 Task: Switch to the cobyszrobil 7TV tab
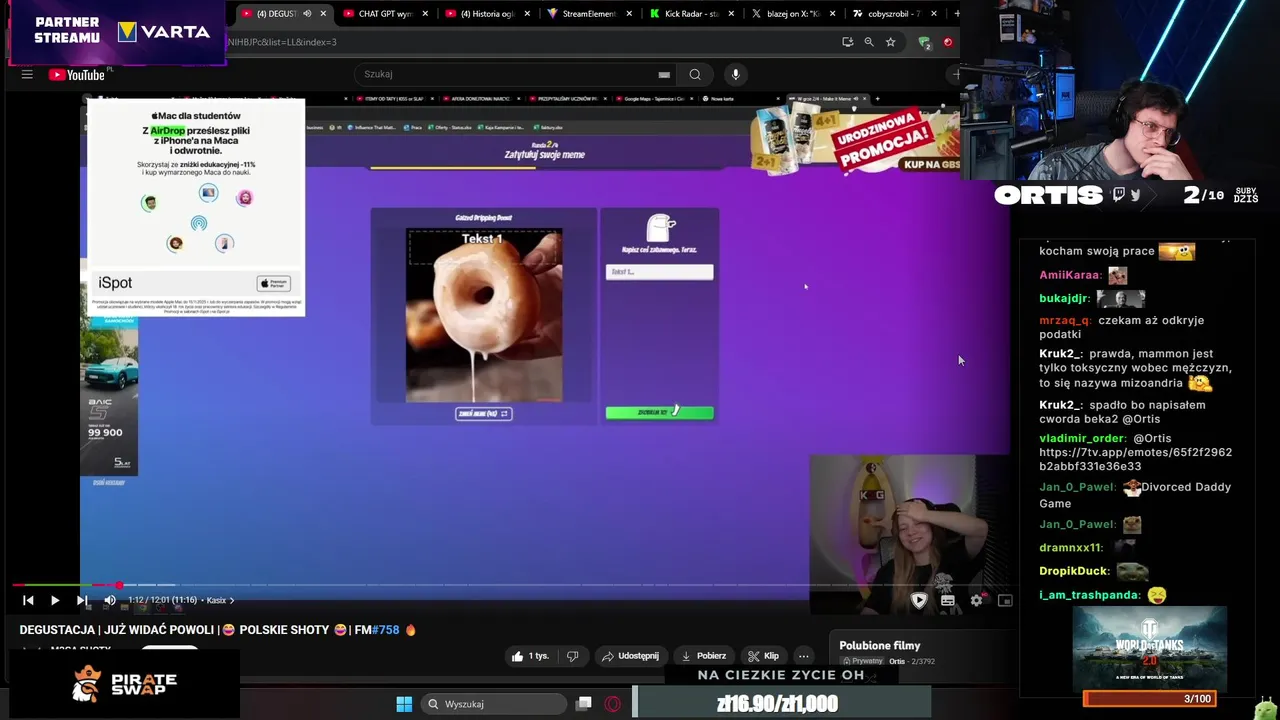895,14
